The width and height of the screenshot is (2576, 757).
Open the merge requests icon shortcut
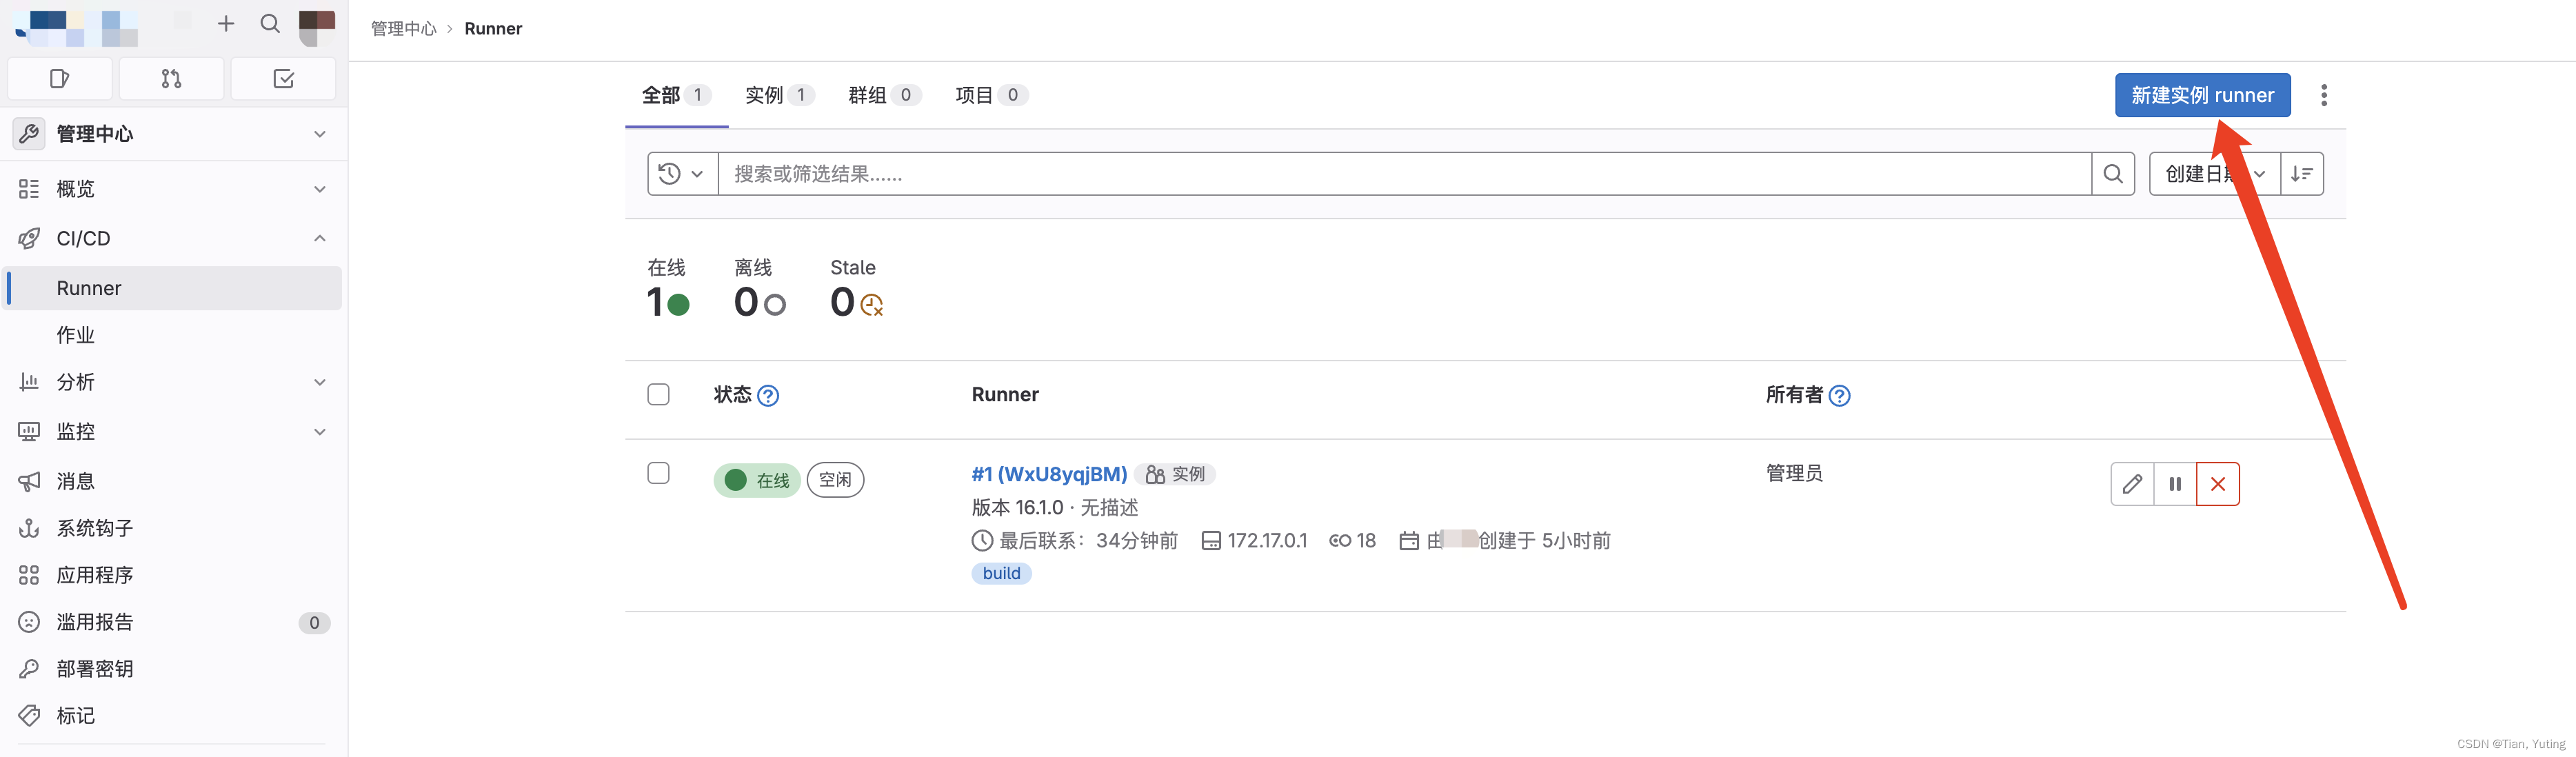tap(171, 78)
